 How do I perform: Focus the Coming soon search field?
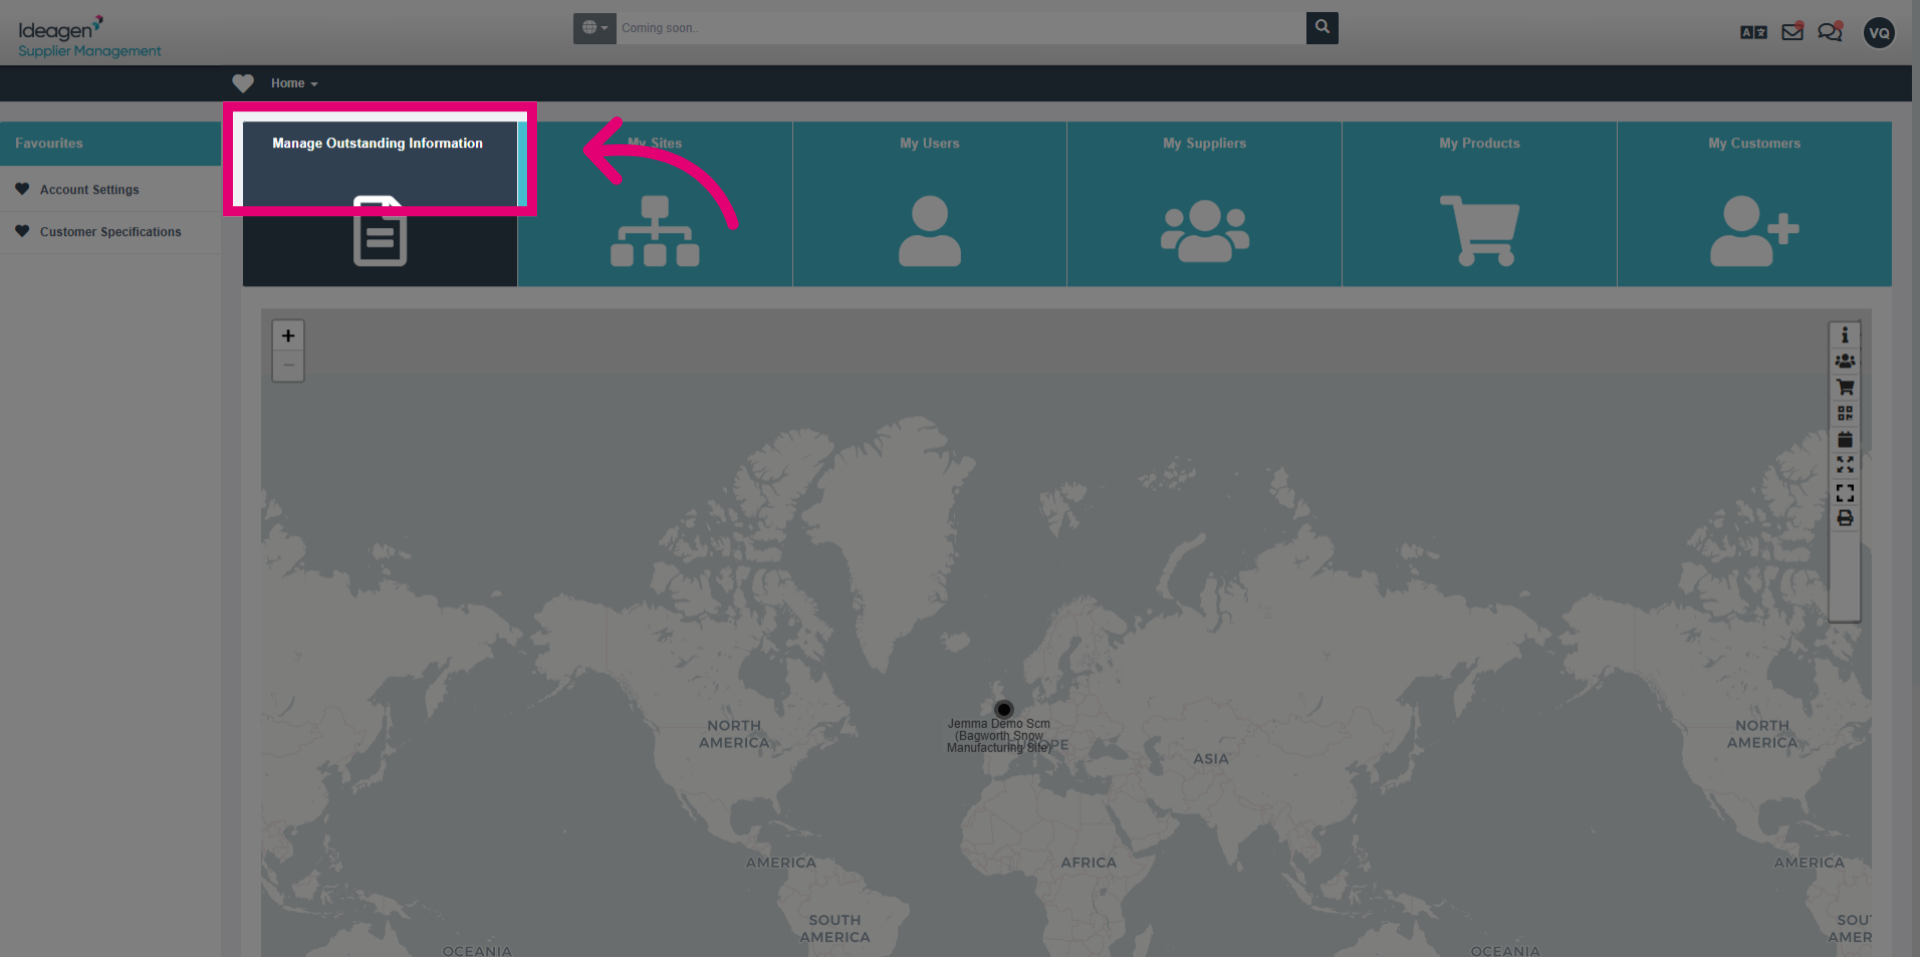pyautogui.click(x=961, y=28)
